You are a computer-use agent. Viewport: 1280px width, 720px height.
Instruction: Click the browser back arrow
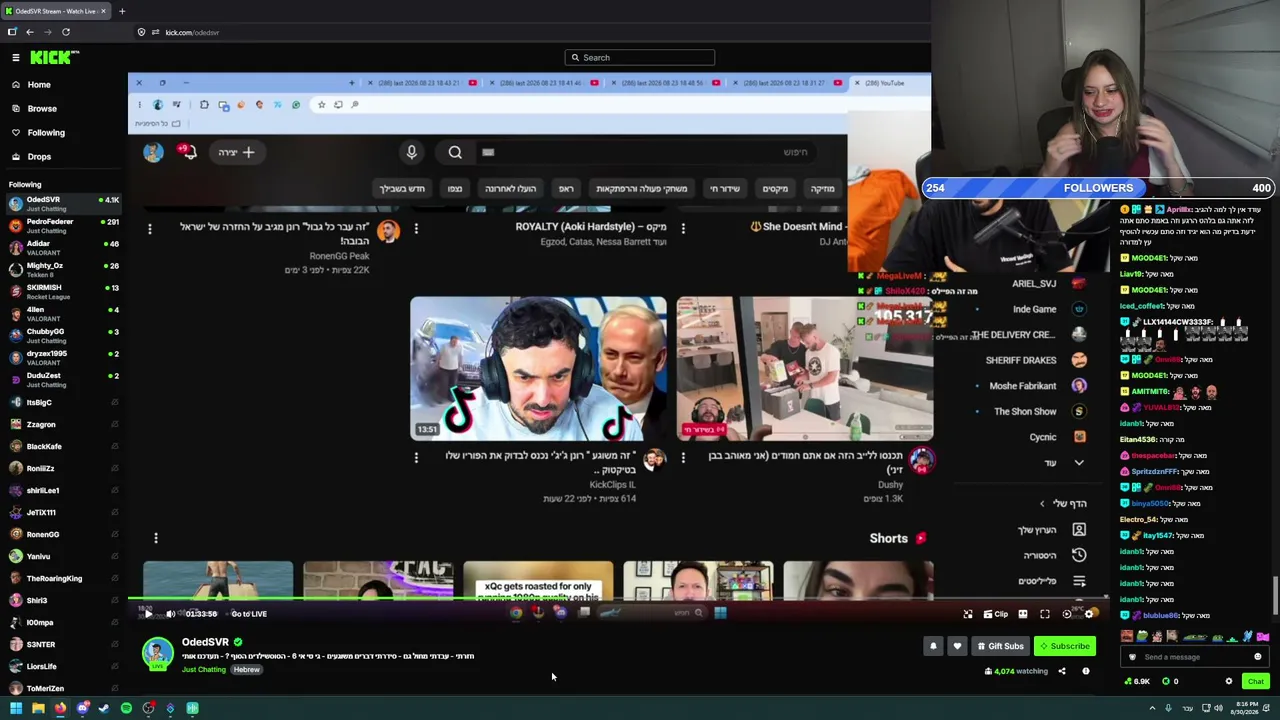[30, 32]
